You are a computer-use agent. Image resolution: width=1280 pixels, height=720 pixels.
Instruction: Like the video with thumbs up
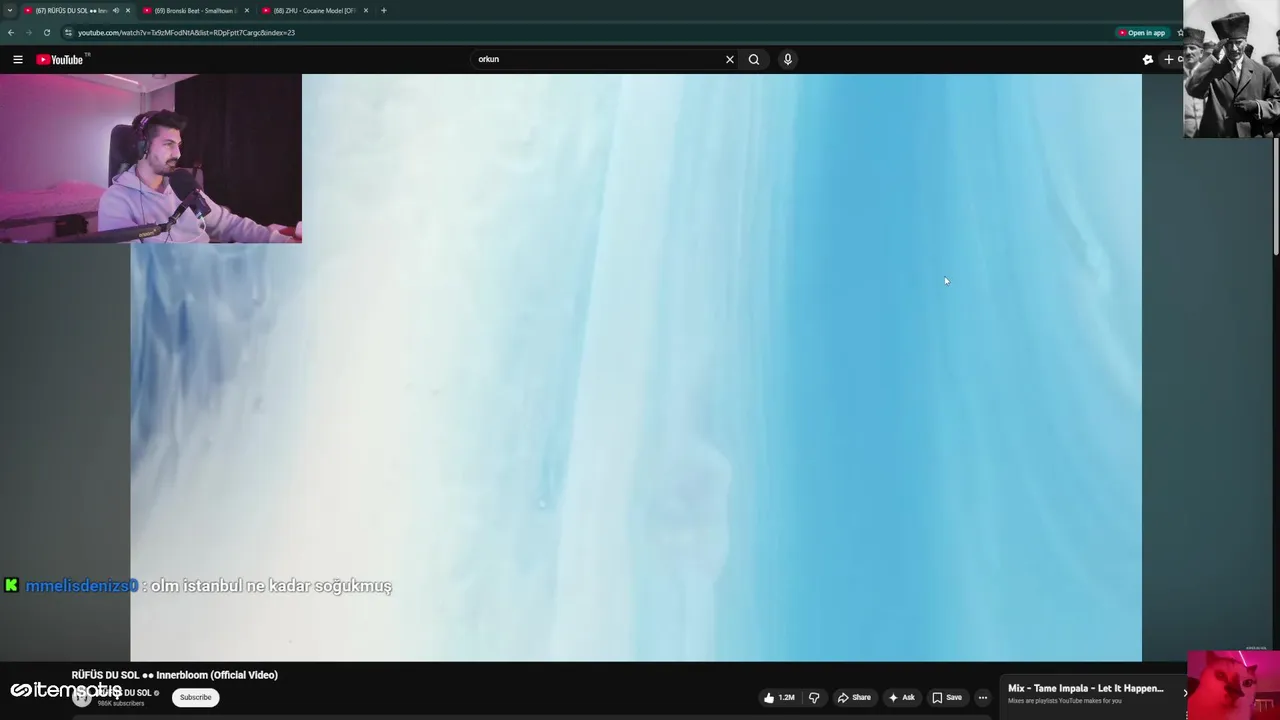tap(779, 698)
